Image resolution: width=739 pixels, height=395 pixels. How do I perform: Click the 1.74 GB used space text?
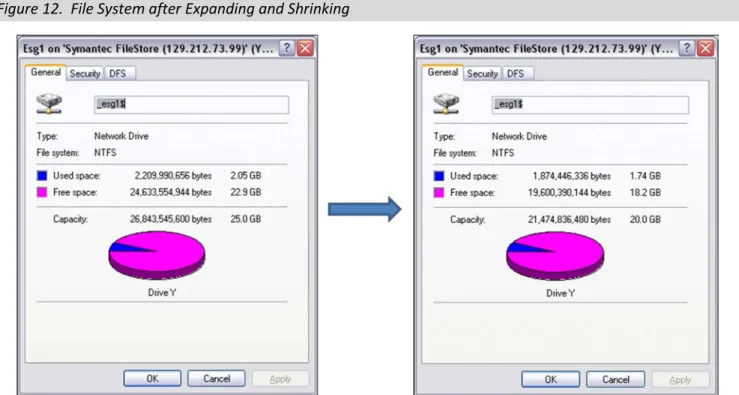645,176
